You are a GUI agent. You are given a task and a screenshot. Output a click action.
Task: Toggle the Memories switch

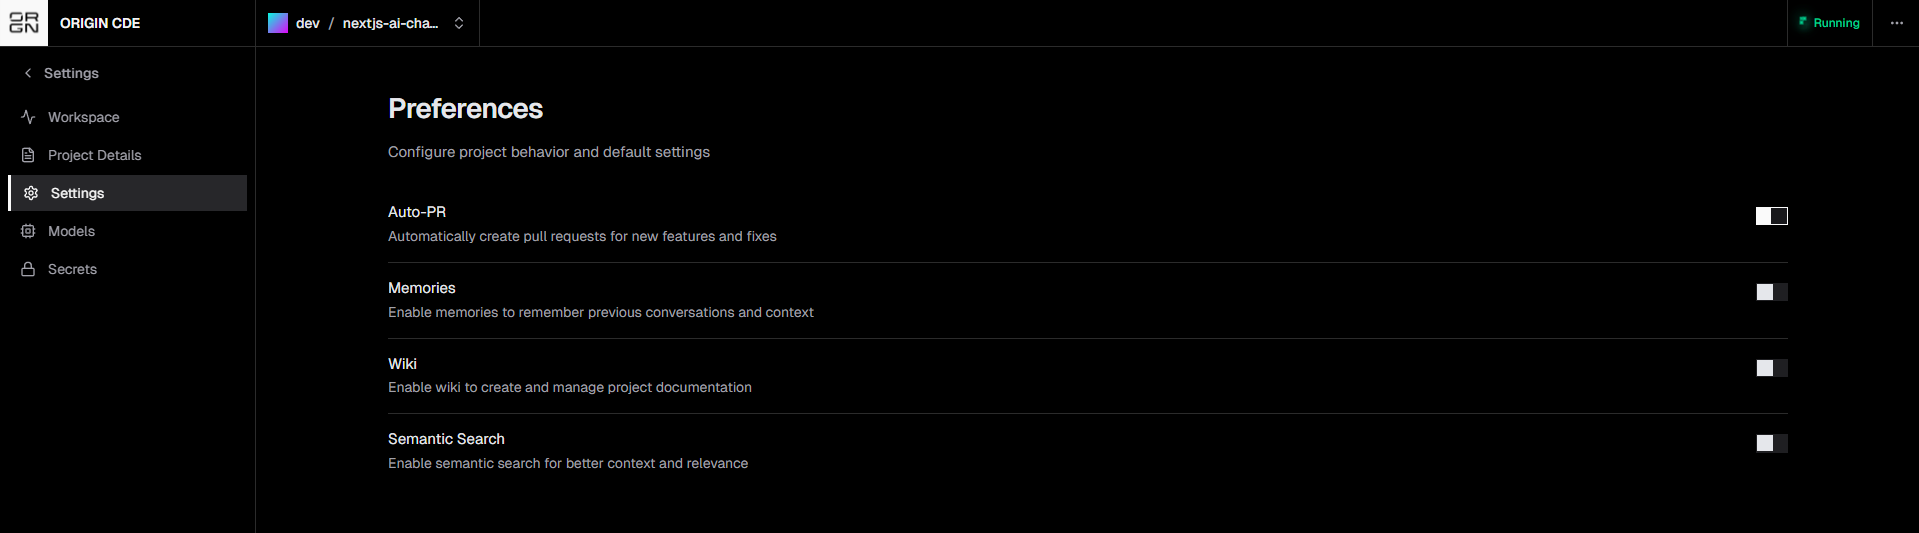click(x=1771, y=292)
